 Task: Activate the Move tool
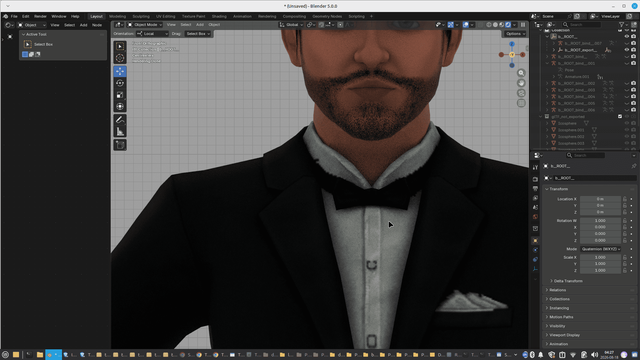[120, 71]
